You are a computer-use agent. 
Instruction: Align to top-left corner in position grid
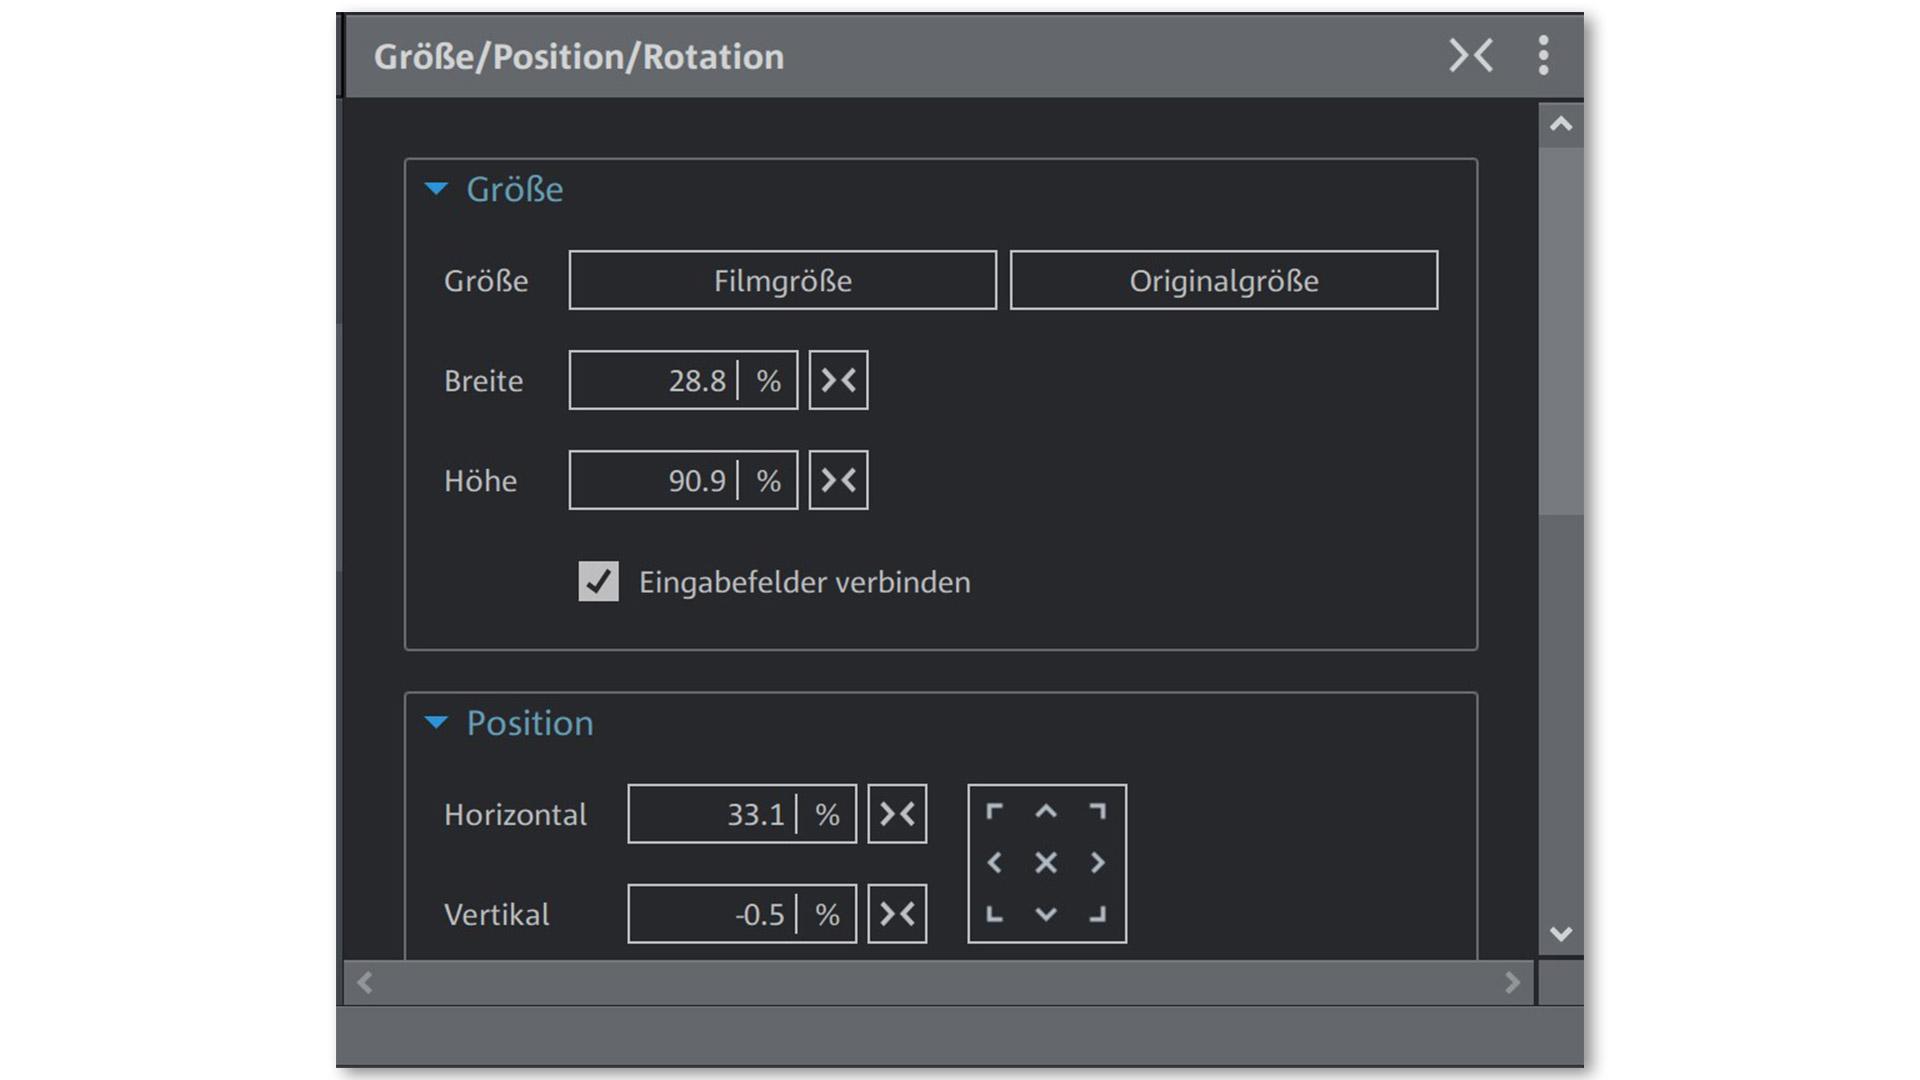(x=994, y=812)
